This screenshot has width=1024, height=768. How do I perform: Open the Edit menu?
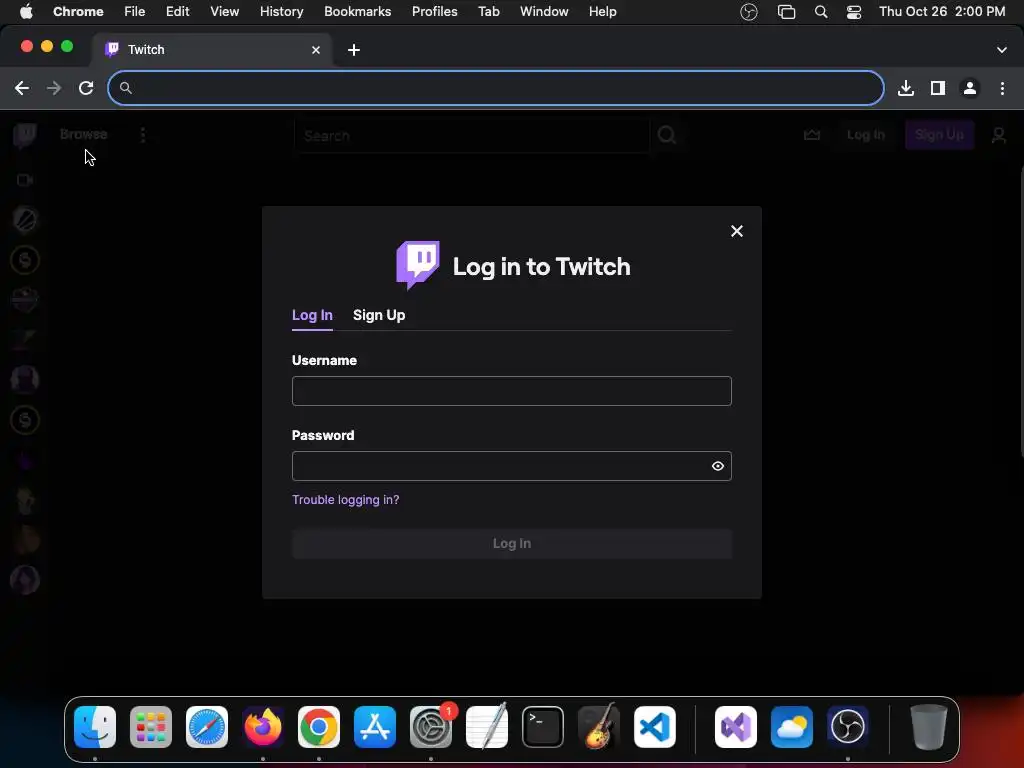pos(178,12)
